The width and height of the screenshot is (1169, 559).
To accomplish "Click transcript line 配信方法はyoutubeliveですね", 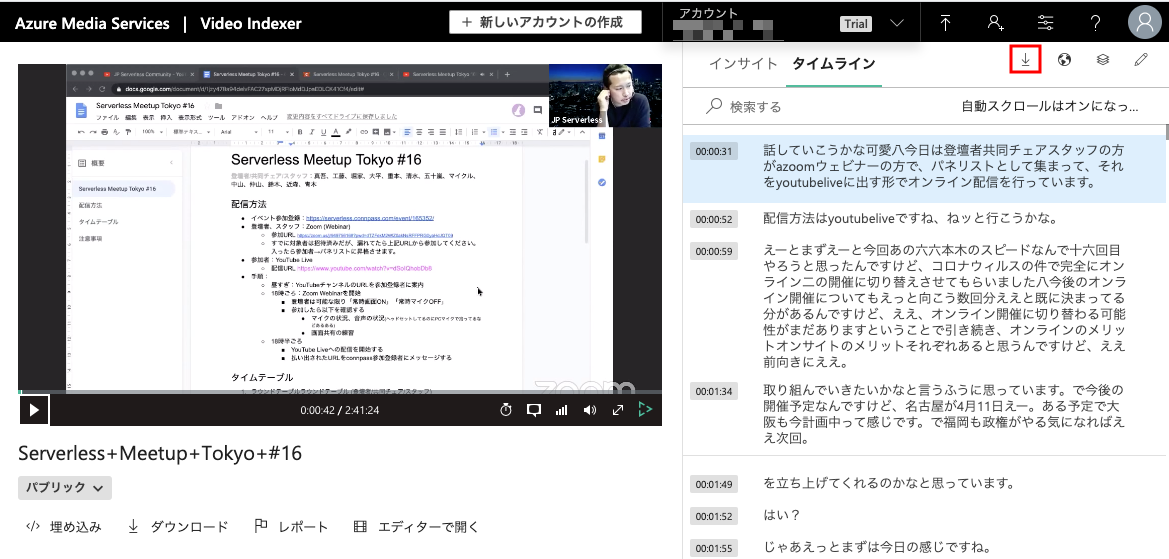I will [x=911, y=218].
